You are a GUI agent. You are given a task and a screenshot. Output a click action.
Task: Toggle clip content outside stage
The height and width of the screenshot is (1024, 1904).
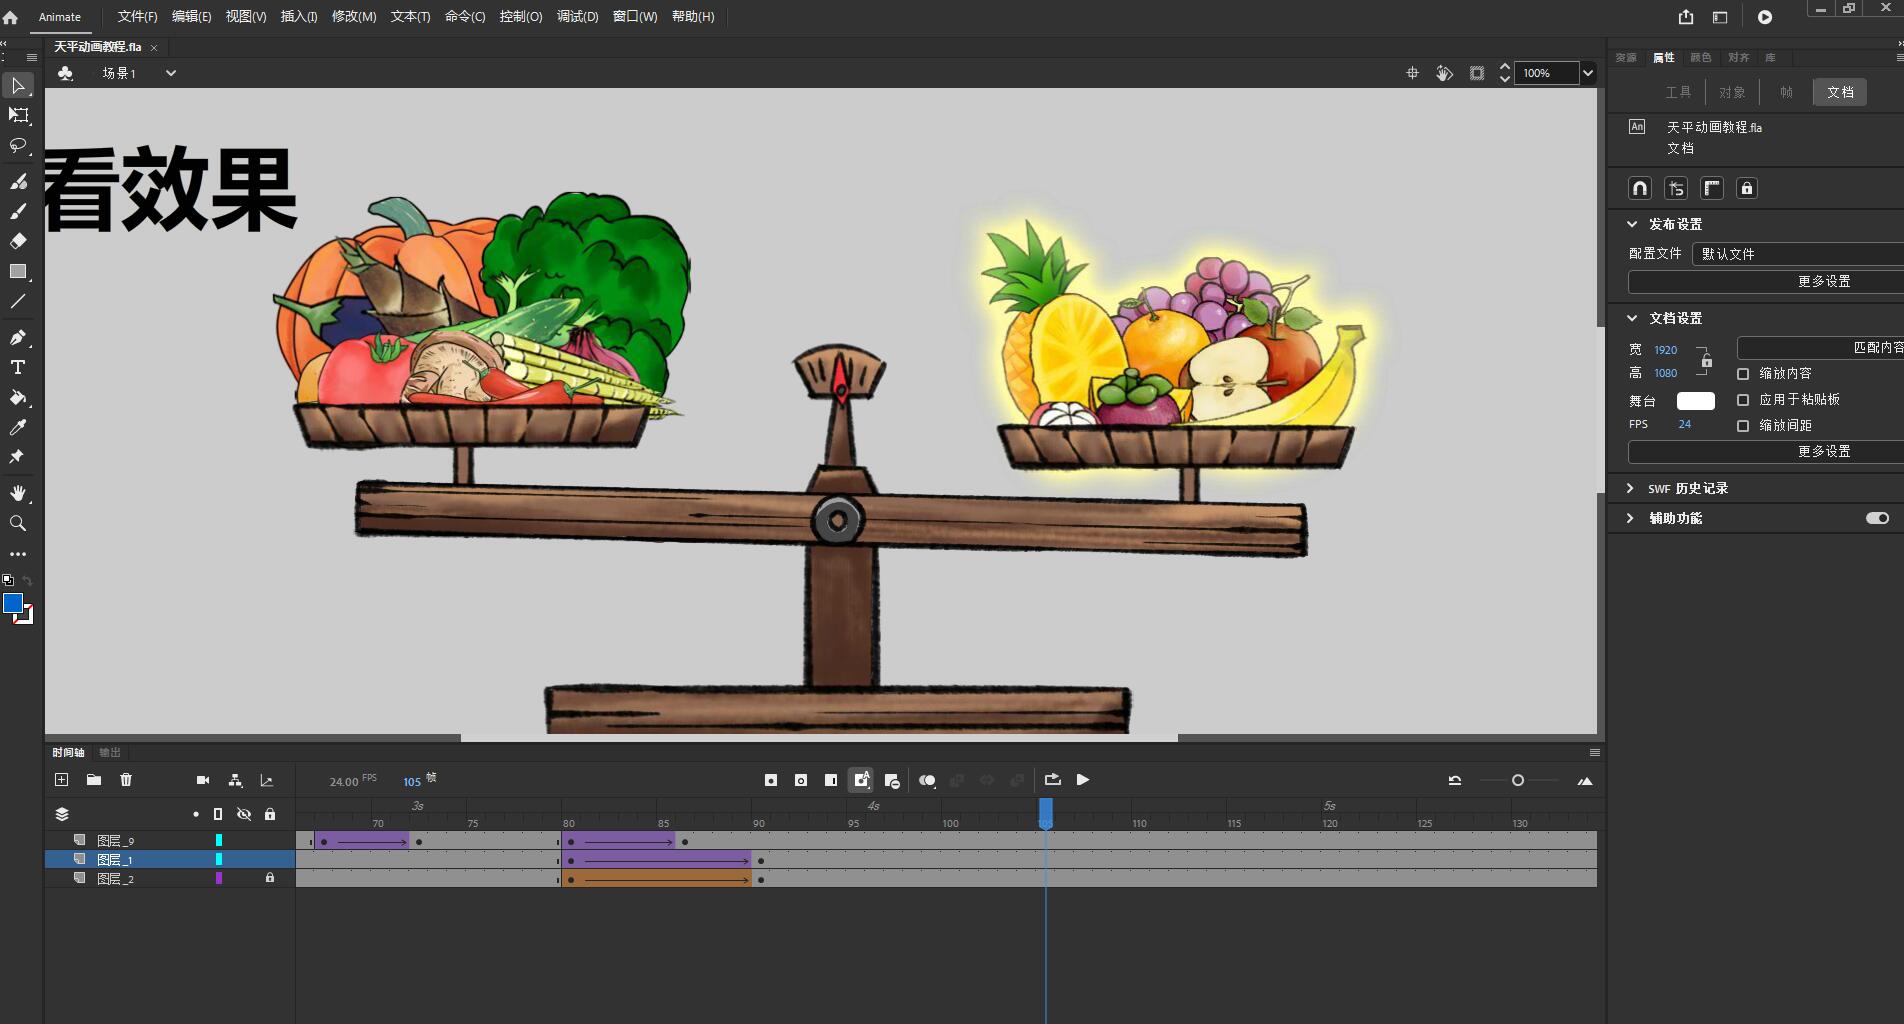[x=1477, y=73]
